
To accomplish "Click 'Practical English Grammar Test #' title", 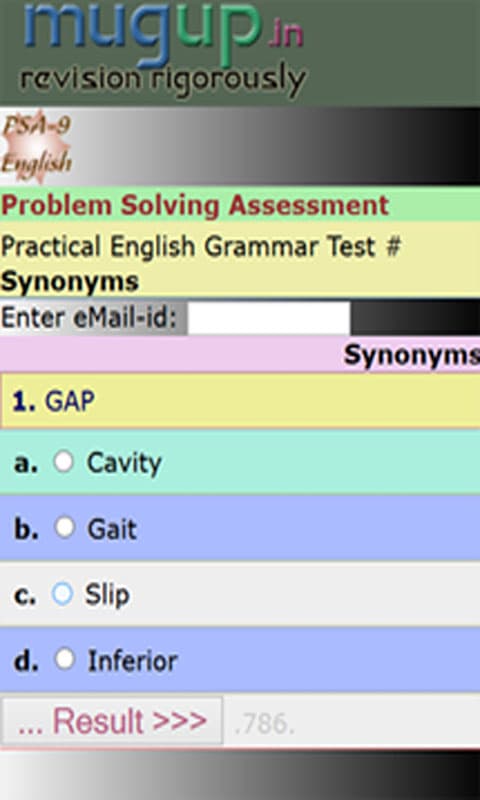I will click(x=200, y=247).
